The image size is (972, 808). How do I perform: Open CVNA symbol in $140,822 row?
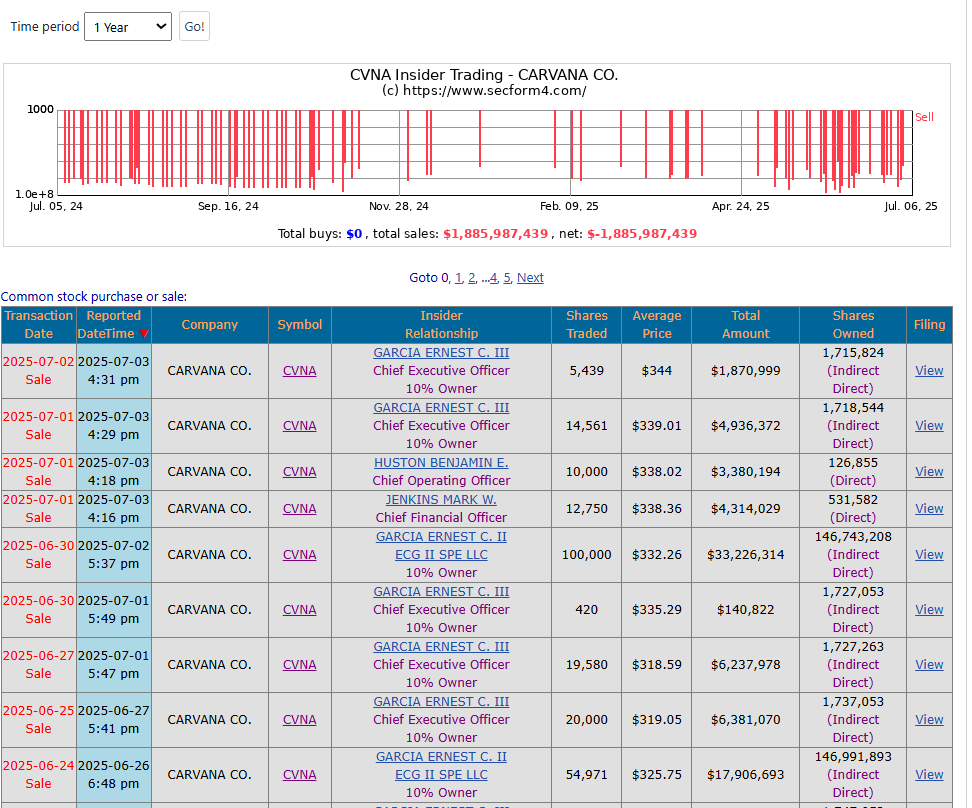click(299, 610)
